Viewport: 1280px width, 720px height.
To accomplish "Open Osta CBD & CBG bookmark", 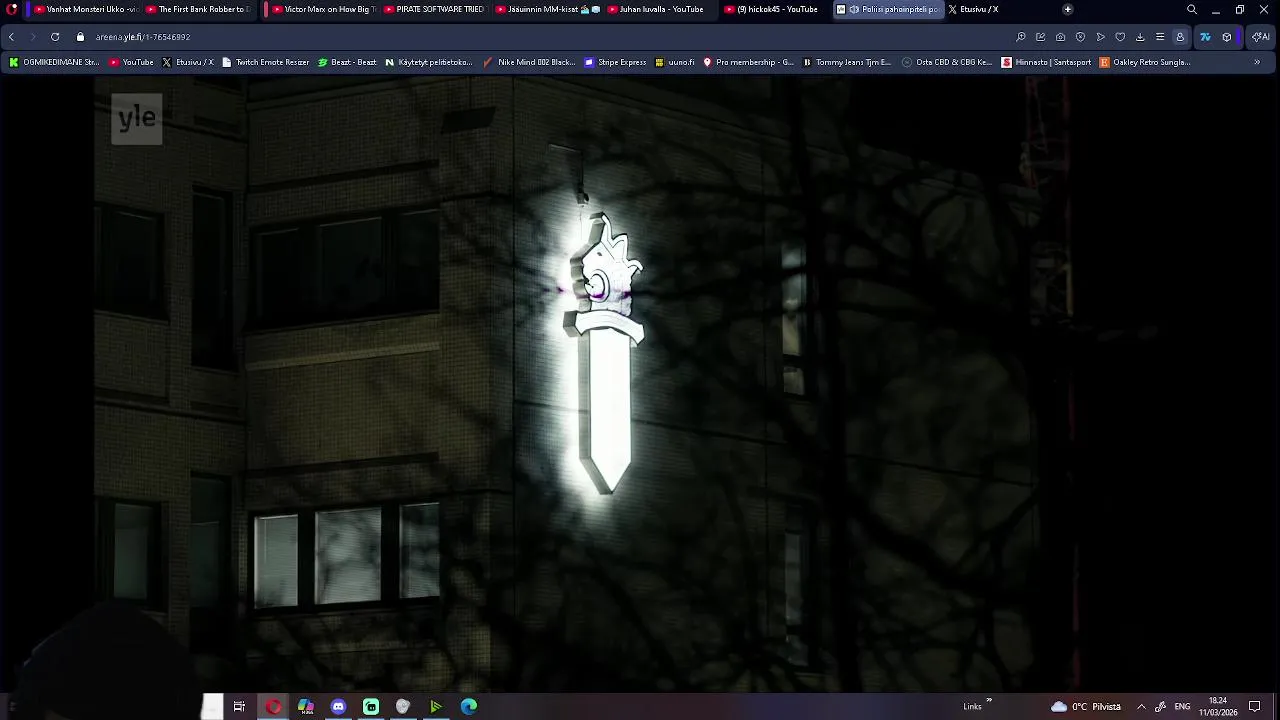I will pyautogui.click(x=947, y=62).
